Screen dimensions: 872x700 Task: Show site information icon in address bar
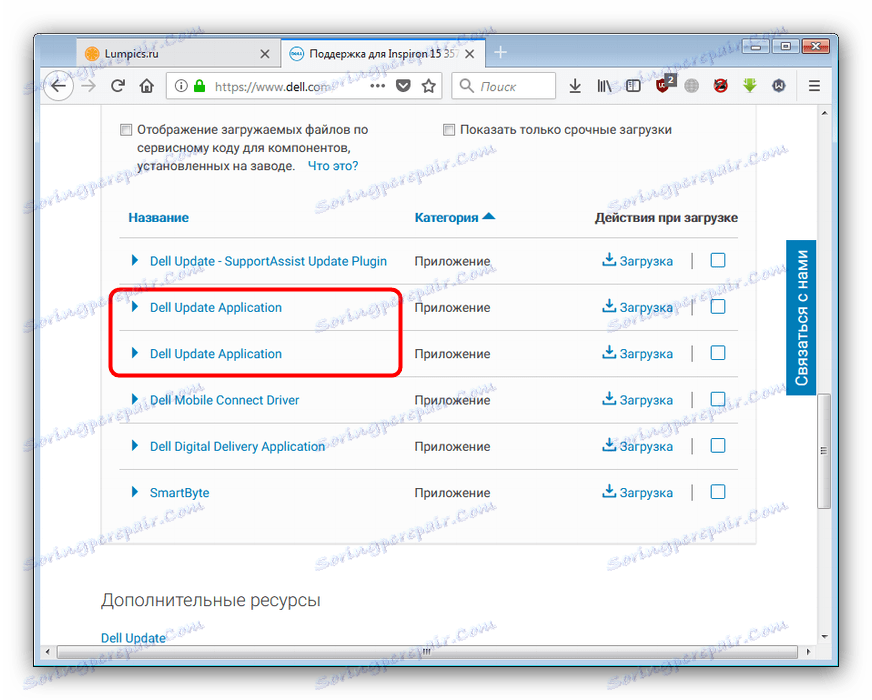tap(181, 86)
